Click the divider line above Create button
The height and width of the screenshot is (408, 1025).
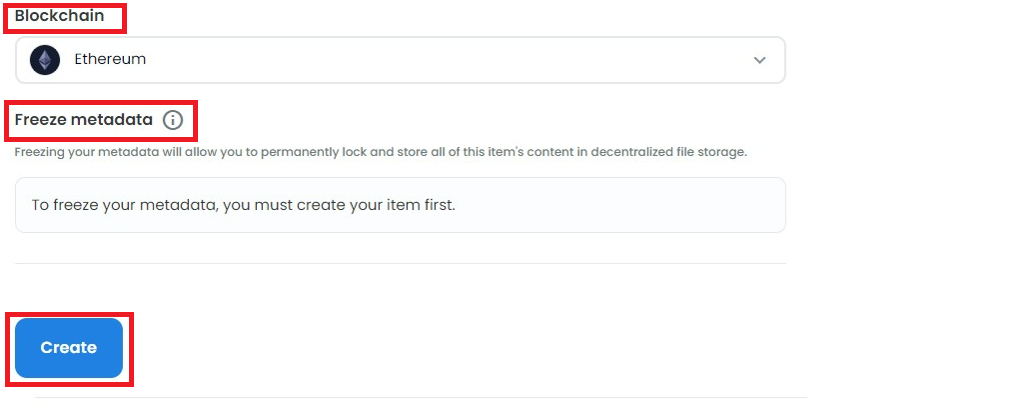pyautogui.click(x=400, y=264)
